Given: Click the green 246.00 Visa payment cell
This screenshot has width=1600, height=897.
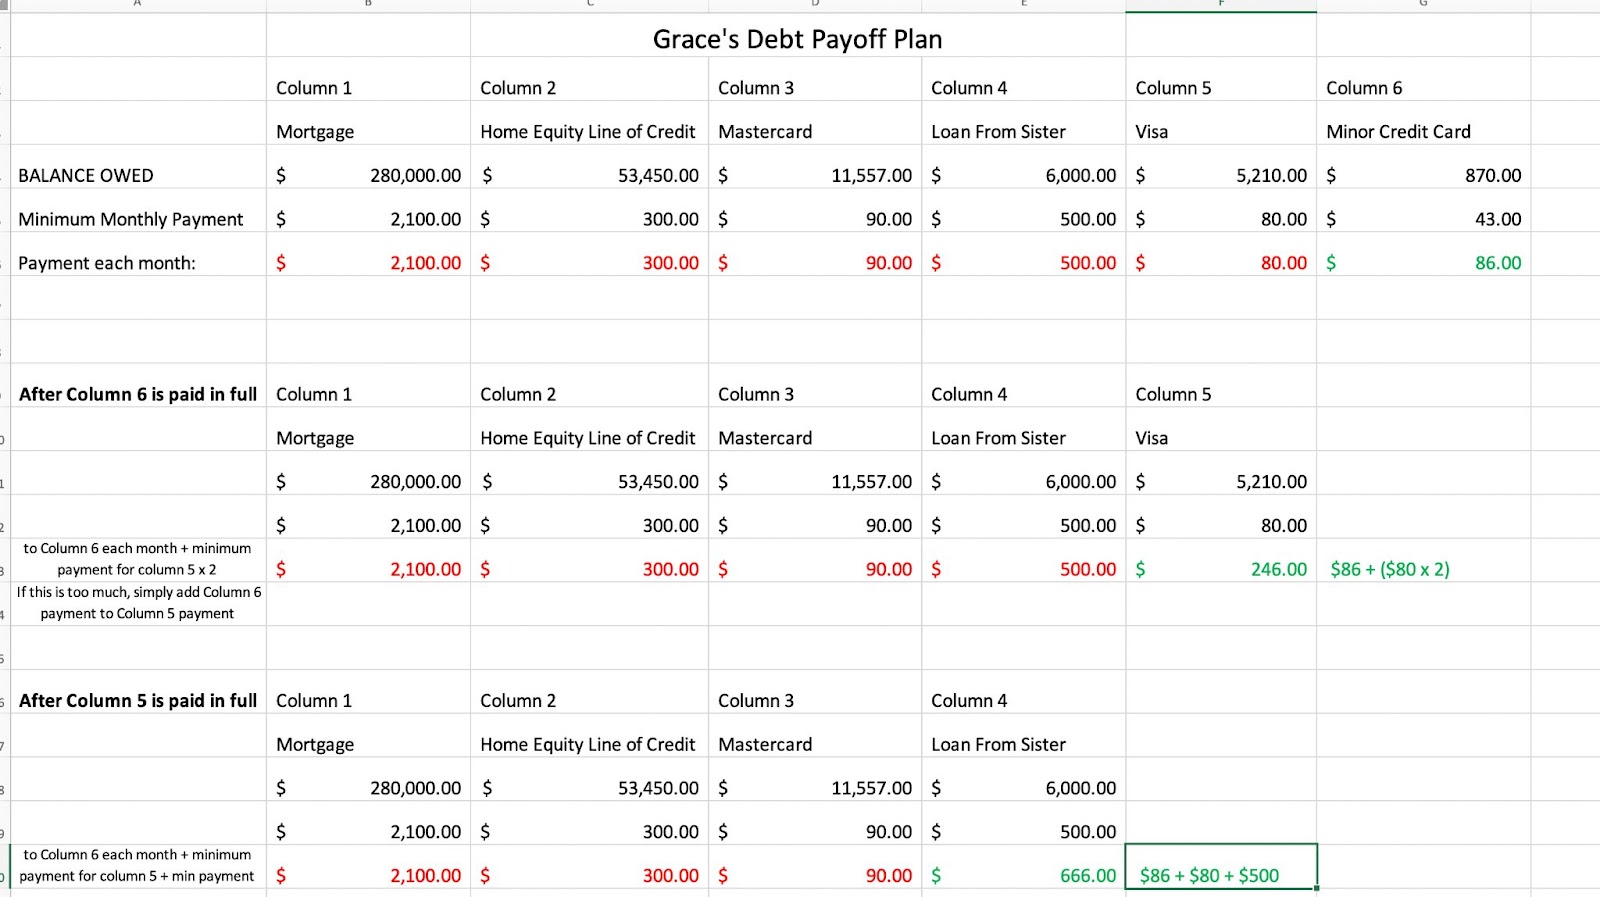Looking at the screenshot, I should pos(1221,569).
